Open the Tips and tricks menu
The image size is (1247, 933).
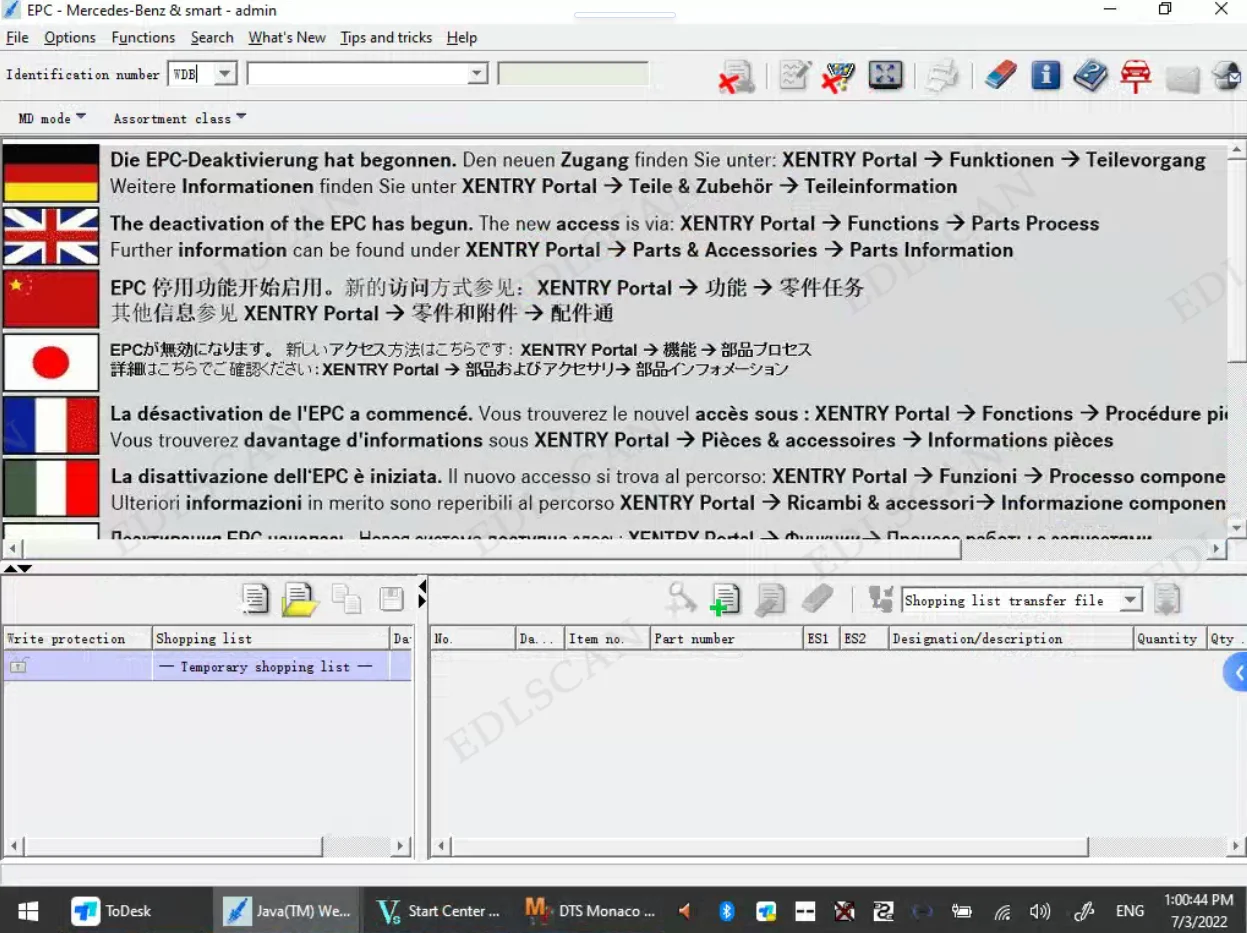pyautogui.click(x=386, y=37)
